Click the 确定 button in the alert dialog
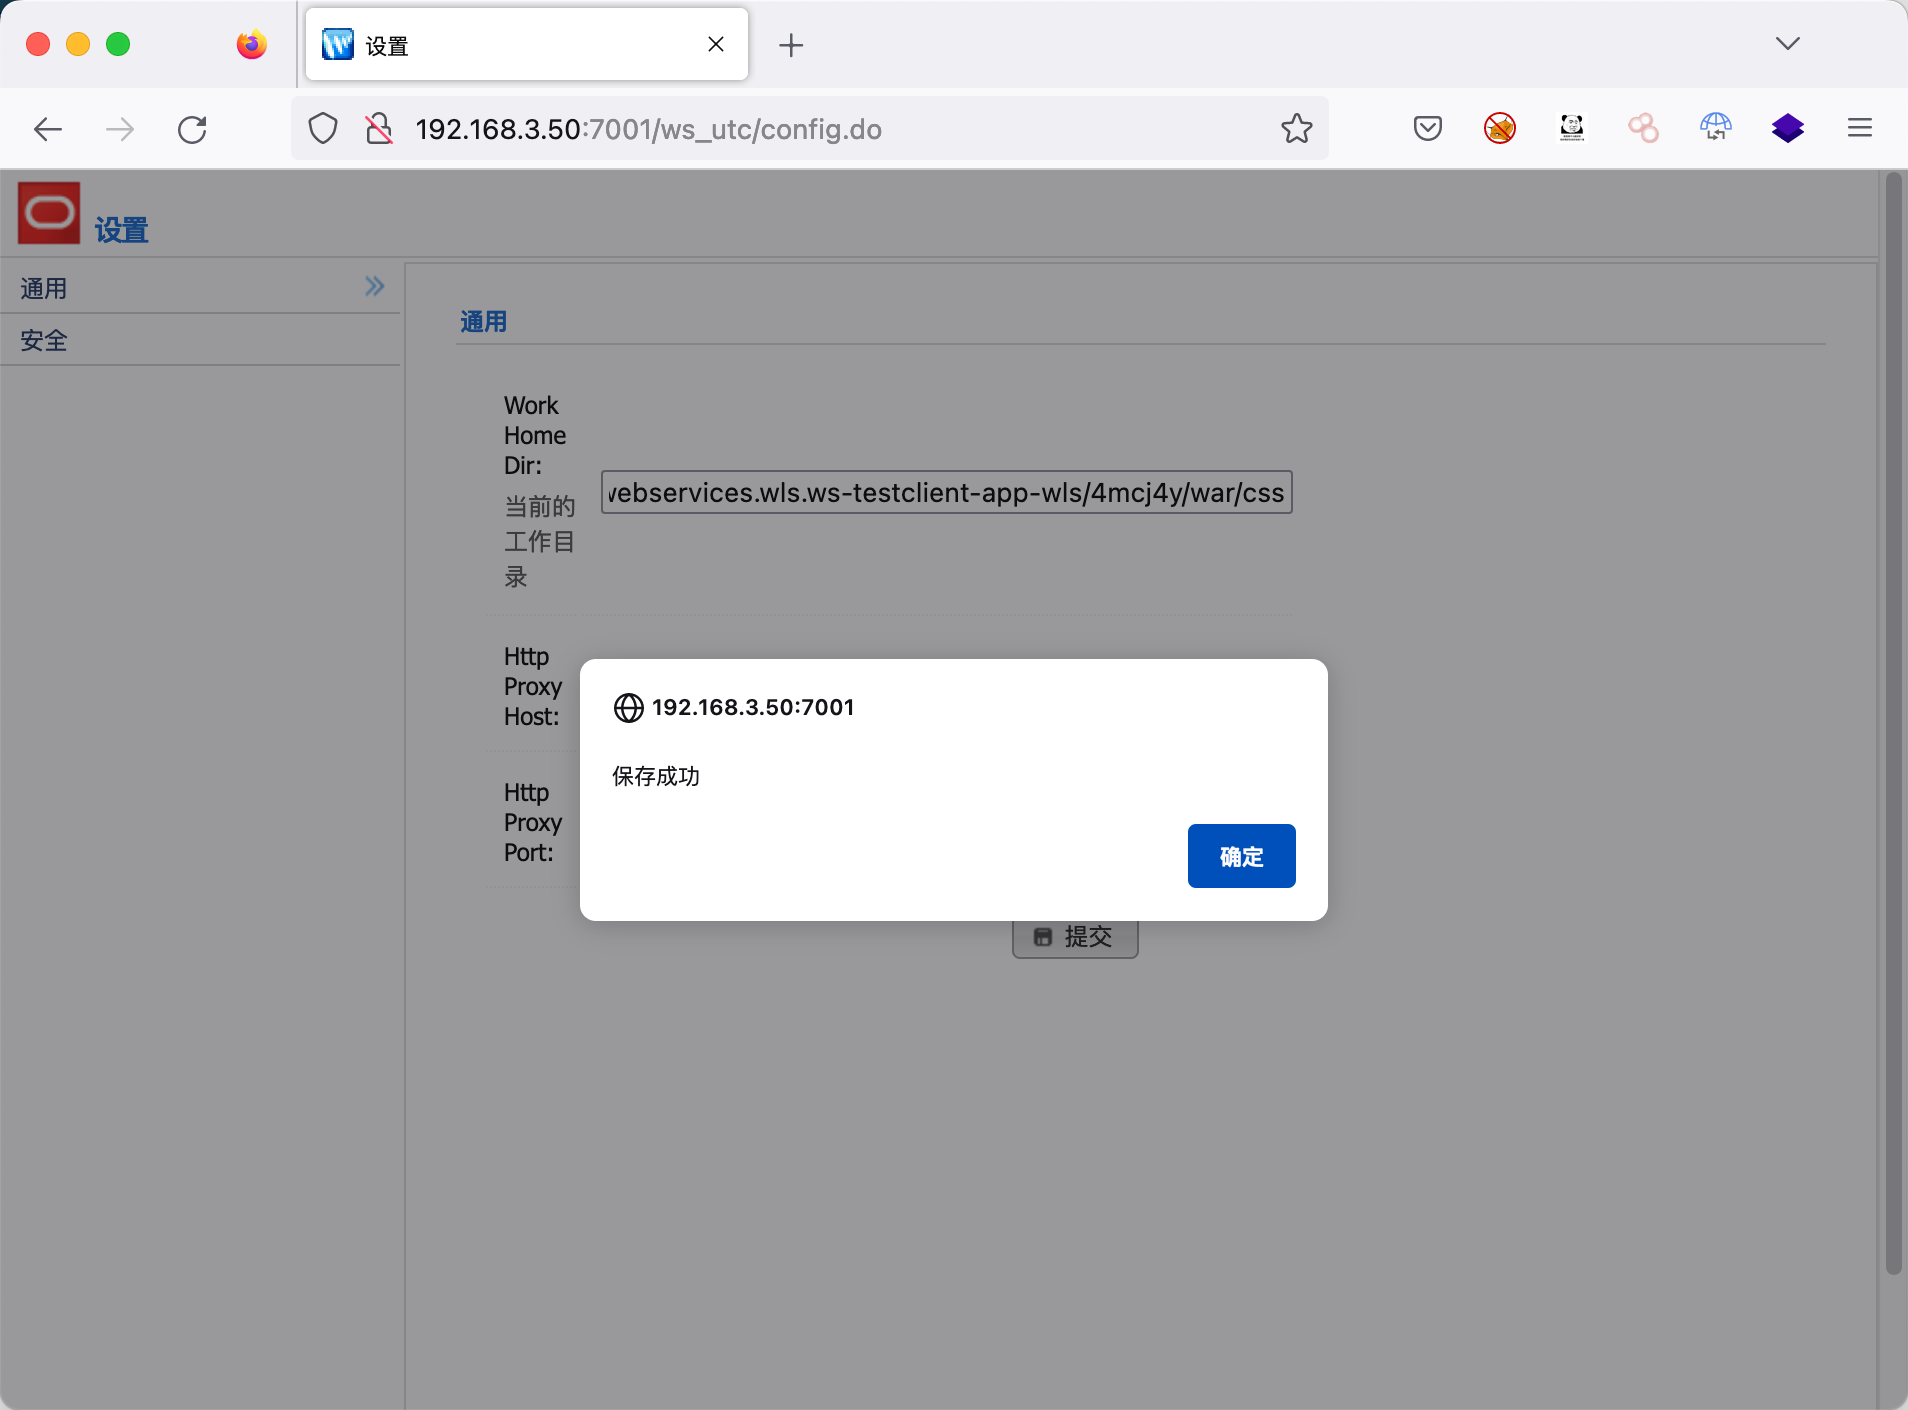 point(1241,856)
